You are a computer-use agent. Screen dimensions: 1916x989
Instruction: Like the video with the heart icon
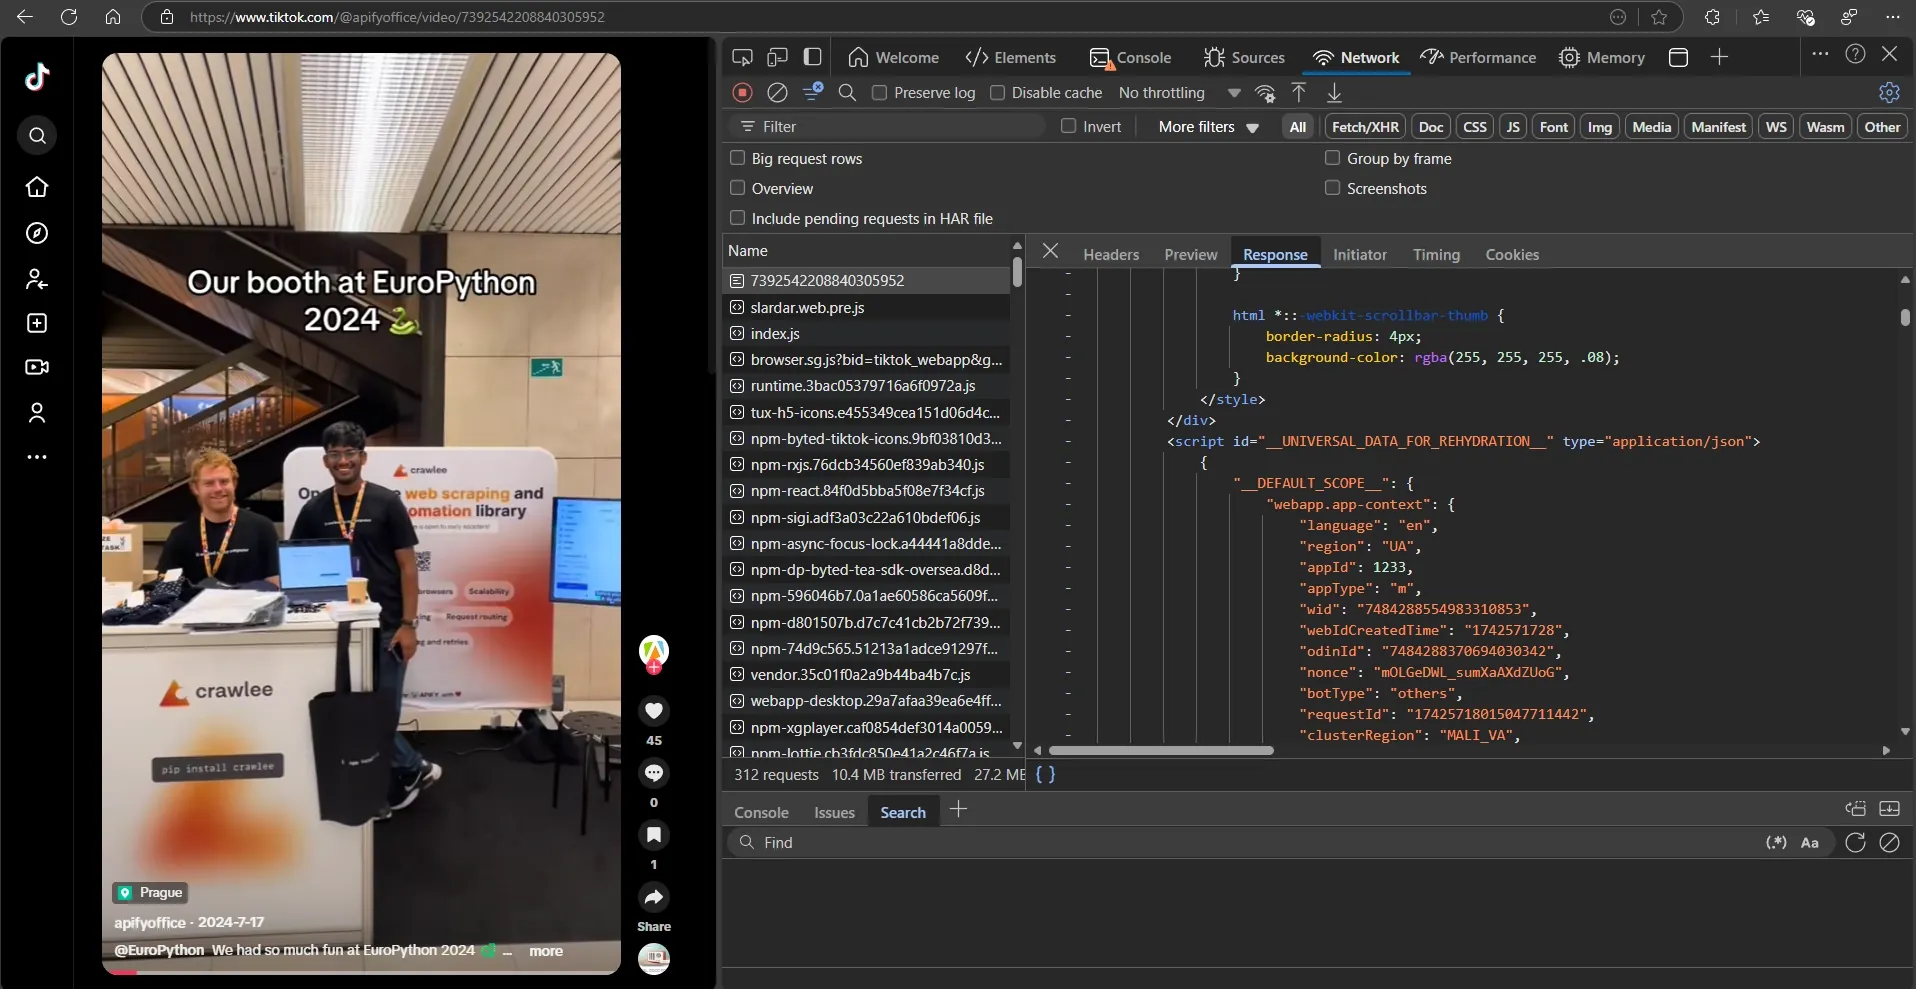(654, 711)
